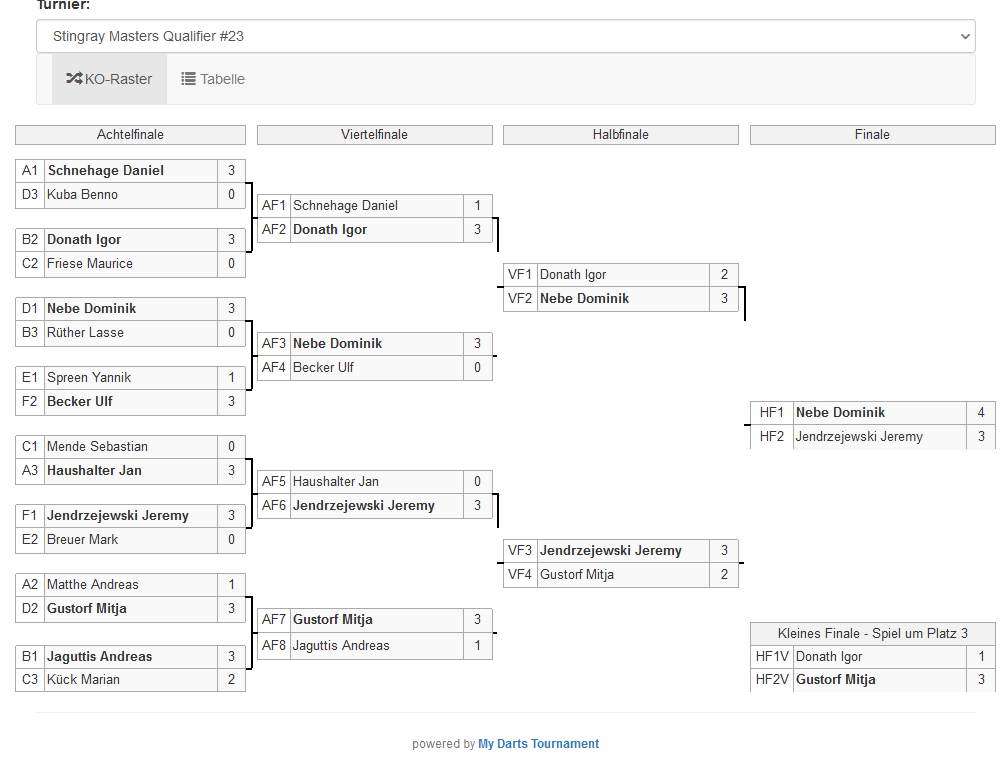The height and width of the screenshot is (758, 1008).
Task: Switch to the Tabelle tab
Action: 212,79
